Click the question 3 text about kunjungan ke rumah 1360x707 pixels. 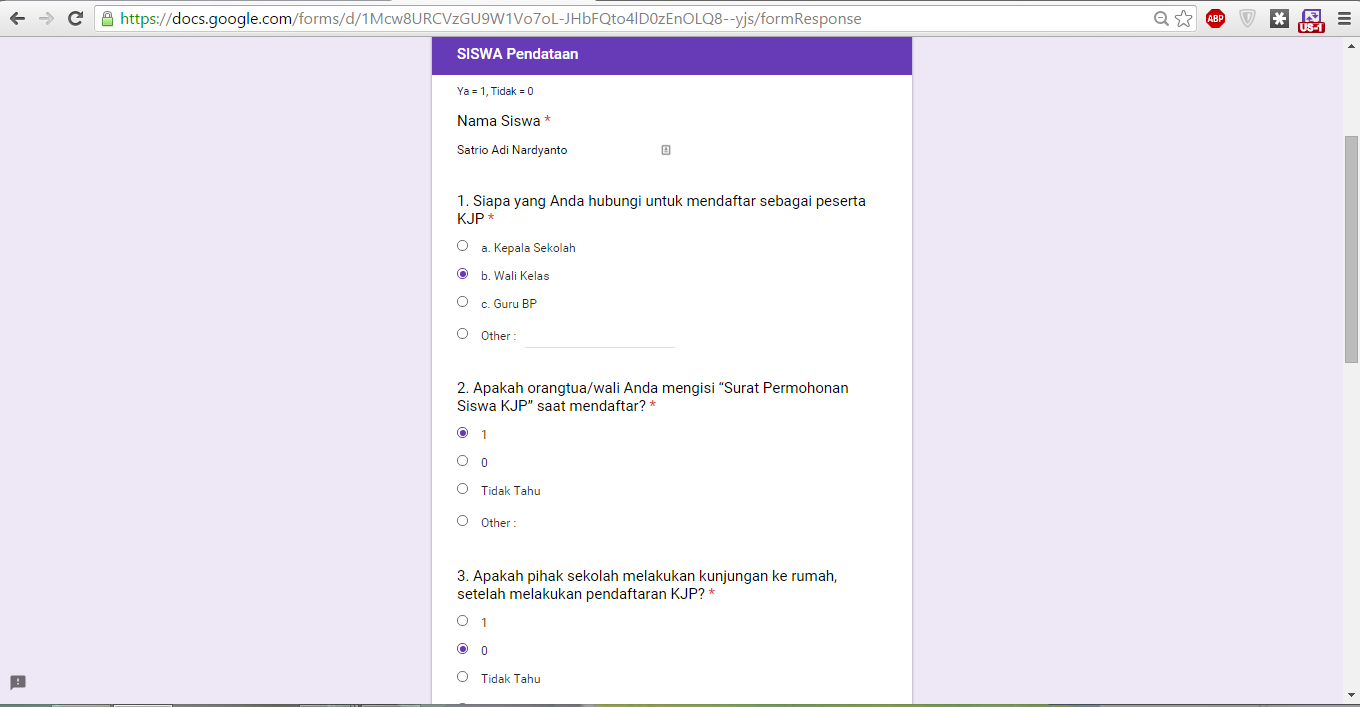pyautogui.click(x=647, y=585)
